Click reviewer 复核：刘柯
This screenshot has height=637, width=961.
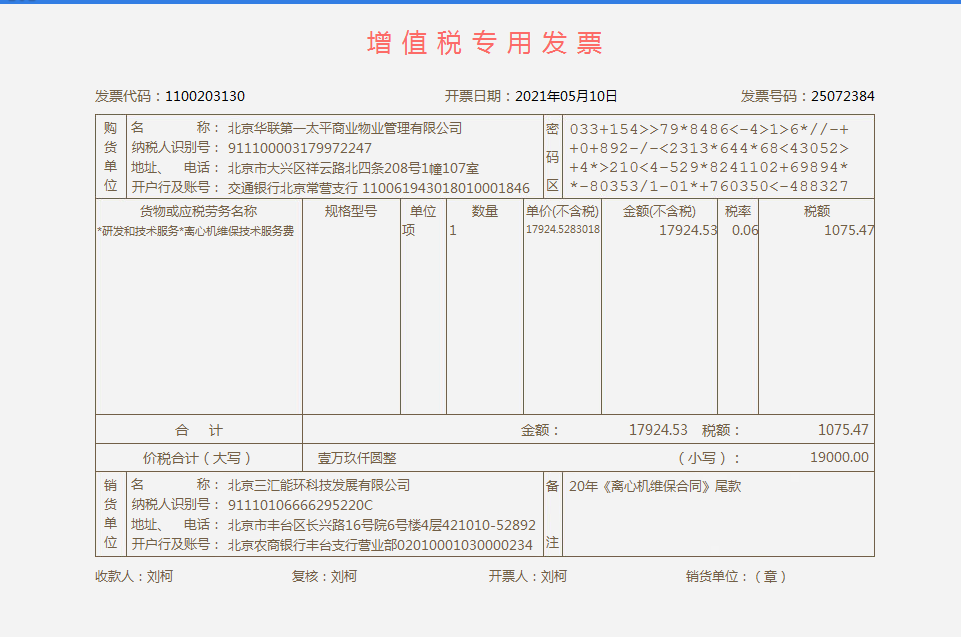pyautogui.click(x=324, y=576)
